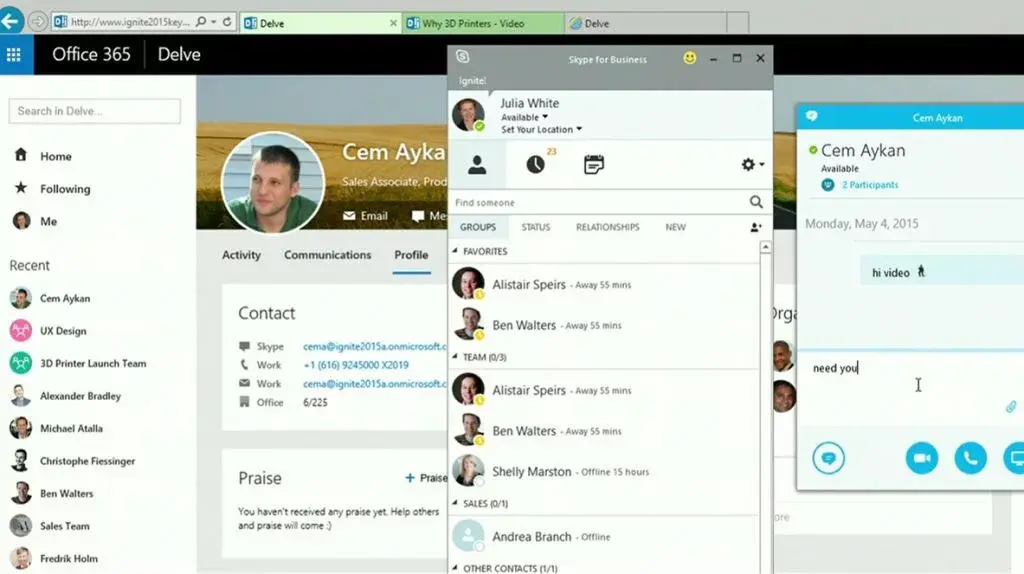Open Julia White's Available status dropdown
The image size is (1024, 574).
click(x=524, y=118)
